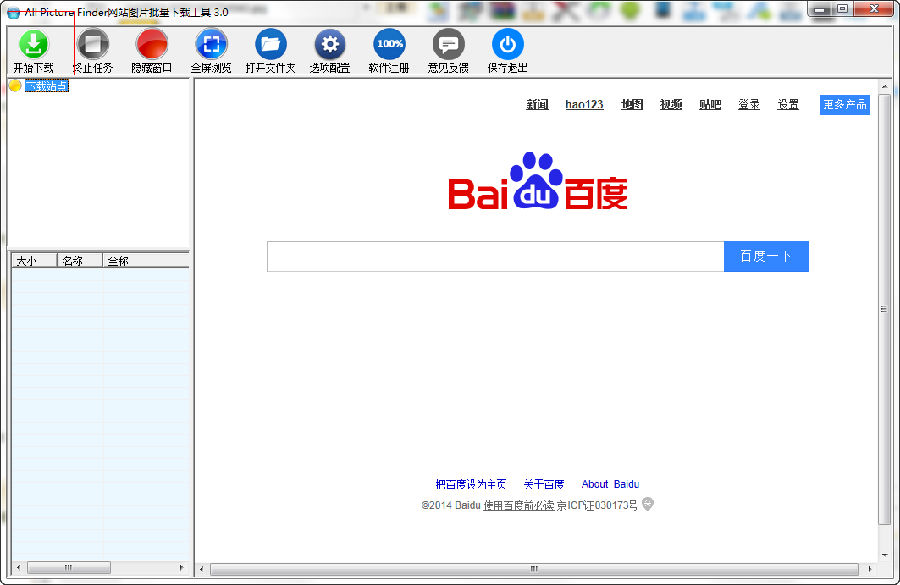The image size is (900, 585).
Task: Click the Software Registration (软件注册) 100% icon
Action: (x=389, y=44)
